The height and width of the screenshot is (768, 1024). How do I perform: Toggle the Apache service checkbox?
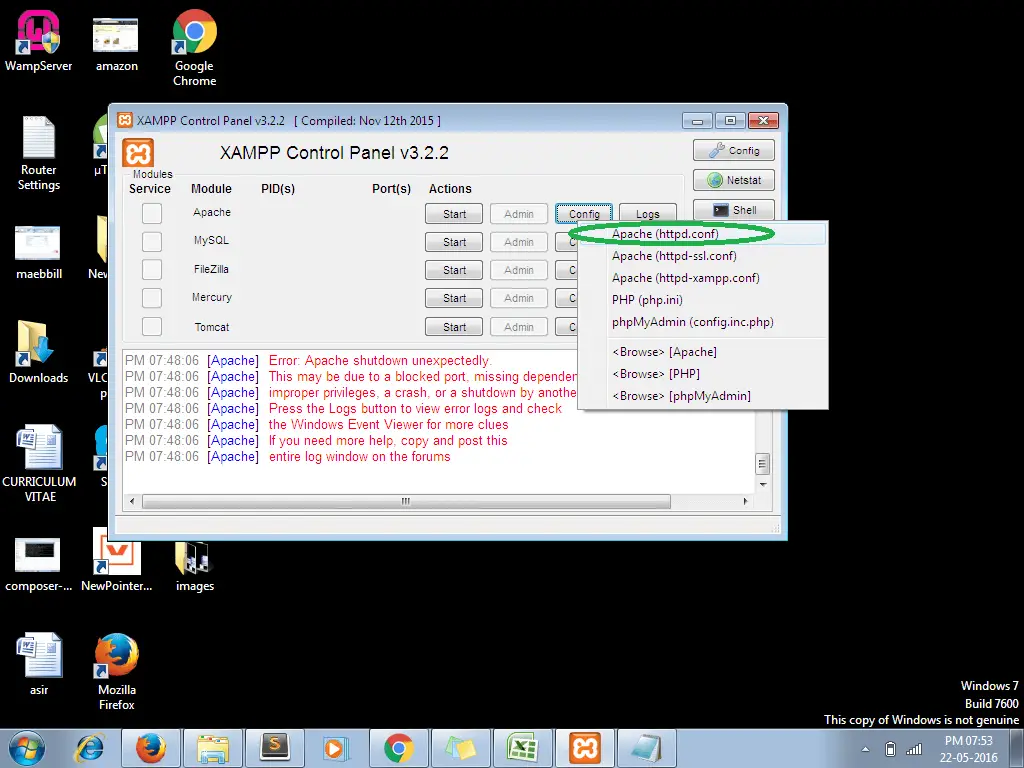[151, 213]
